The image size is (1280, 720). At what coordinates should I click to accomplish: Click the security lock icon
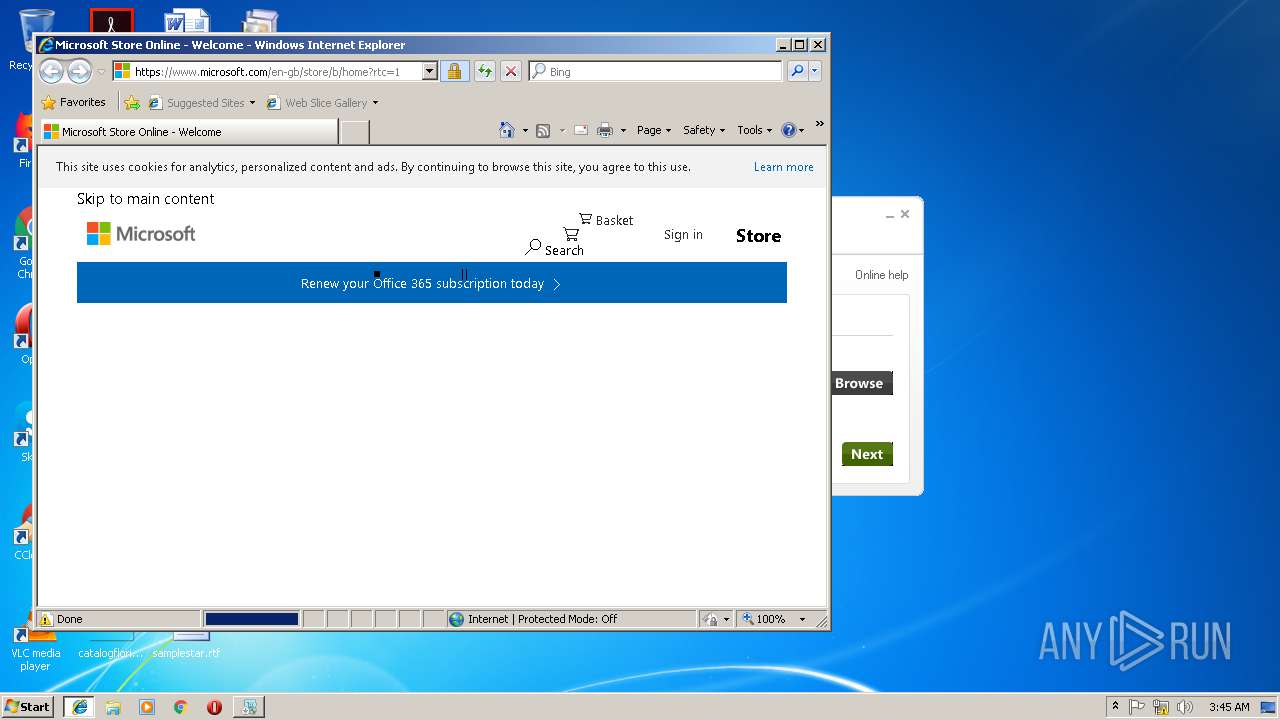pyautogui.click(x=454, y=71)
